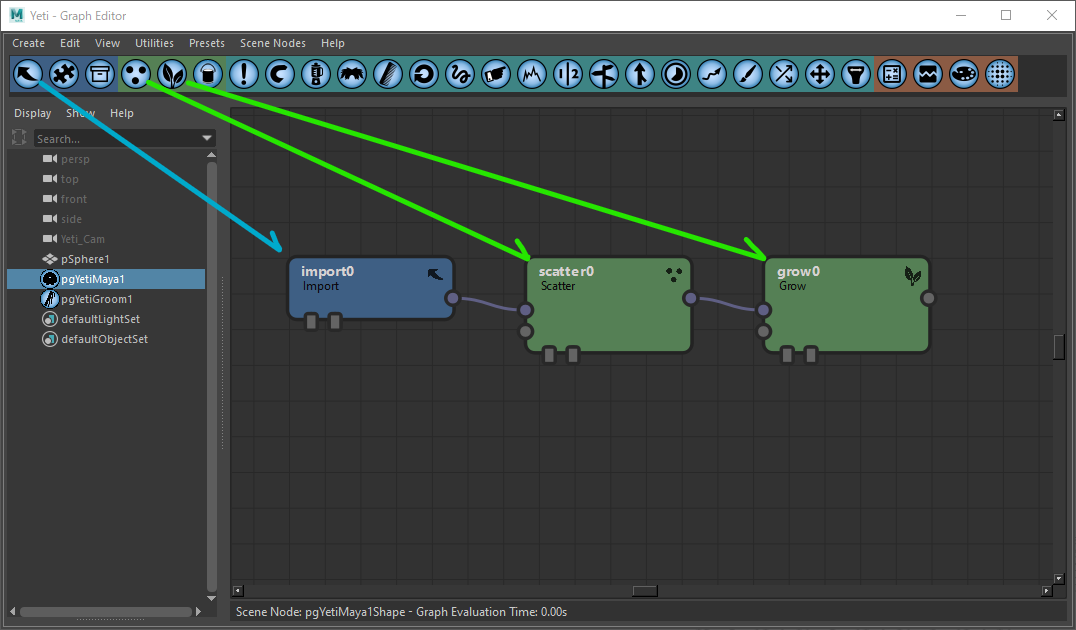Select the import0 node in graph
The height and width of the screenshot is (630, 1076).
(x=371, y=288)
